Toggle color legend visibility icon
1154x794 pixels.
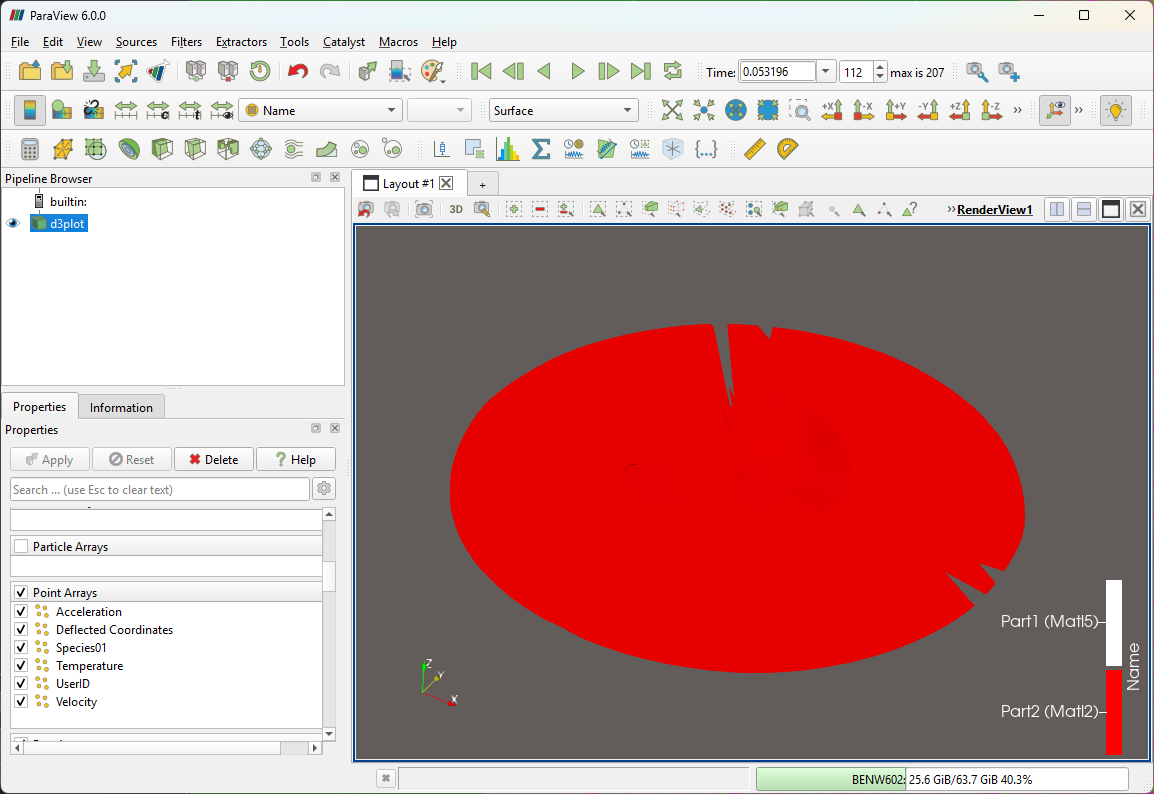[x=30, y=111]
